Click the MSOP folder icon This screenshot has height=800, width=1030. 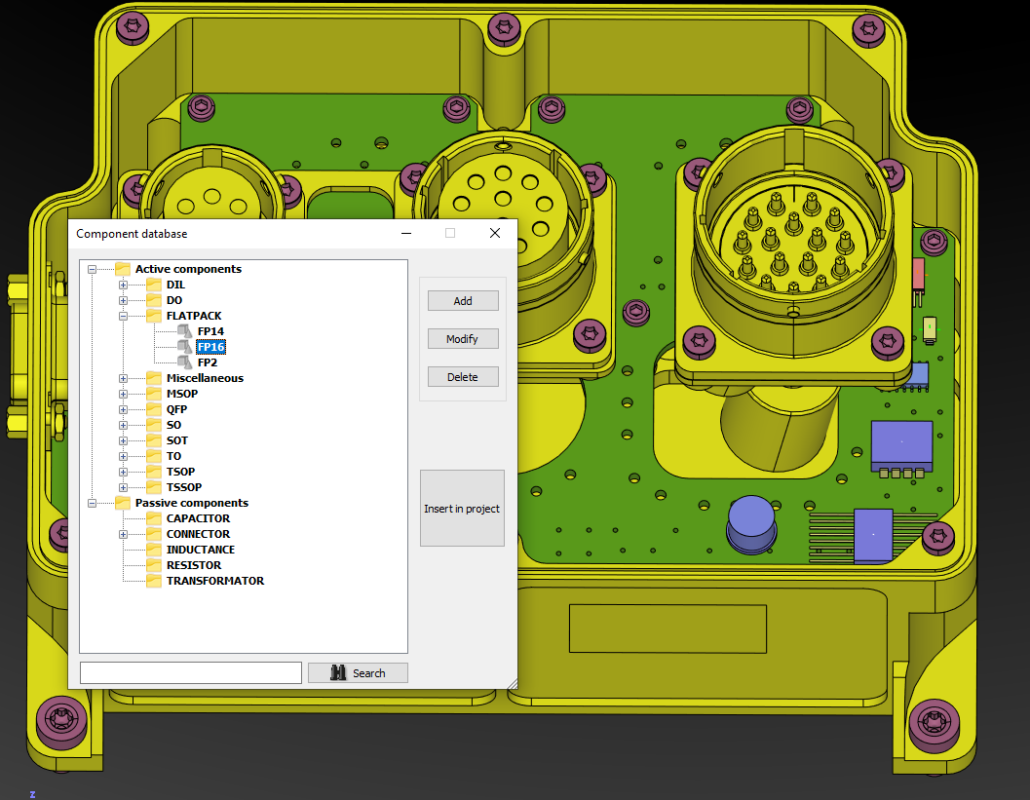tap(153, 393)
